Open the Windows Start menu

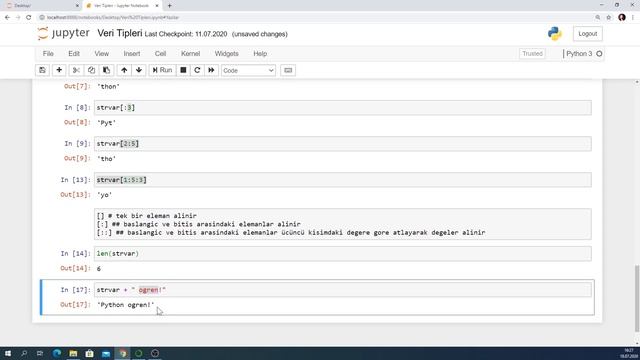[x=8, y=353]
